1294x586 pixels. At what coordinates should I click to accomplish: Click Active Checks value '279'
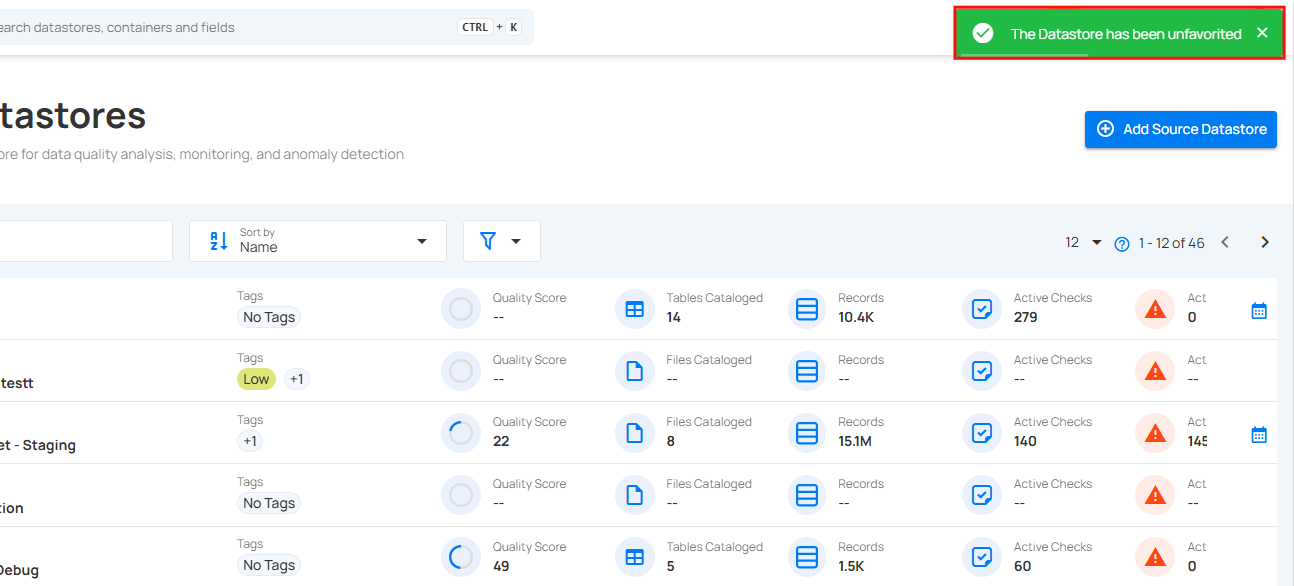coord(1025,317)
